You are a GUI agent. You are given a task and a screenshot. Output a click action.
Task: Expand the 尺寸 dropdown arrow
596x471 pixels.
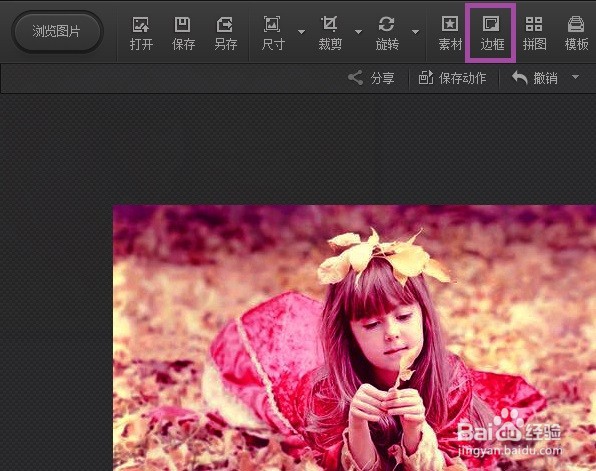[301, 32]
